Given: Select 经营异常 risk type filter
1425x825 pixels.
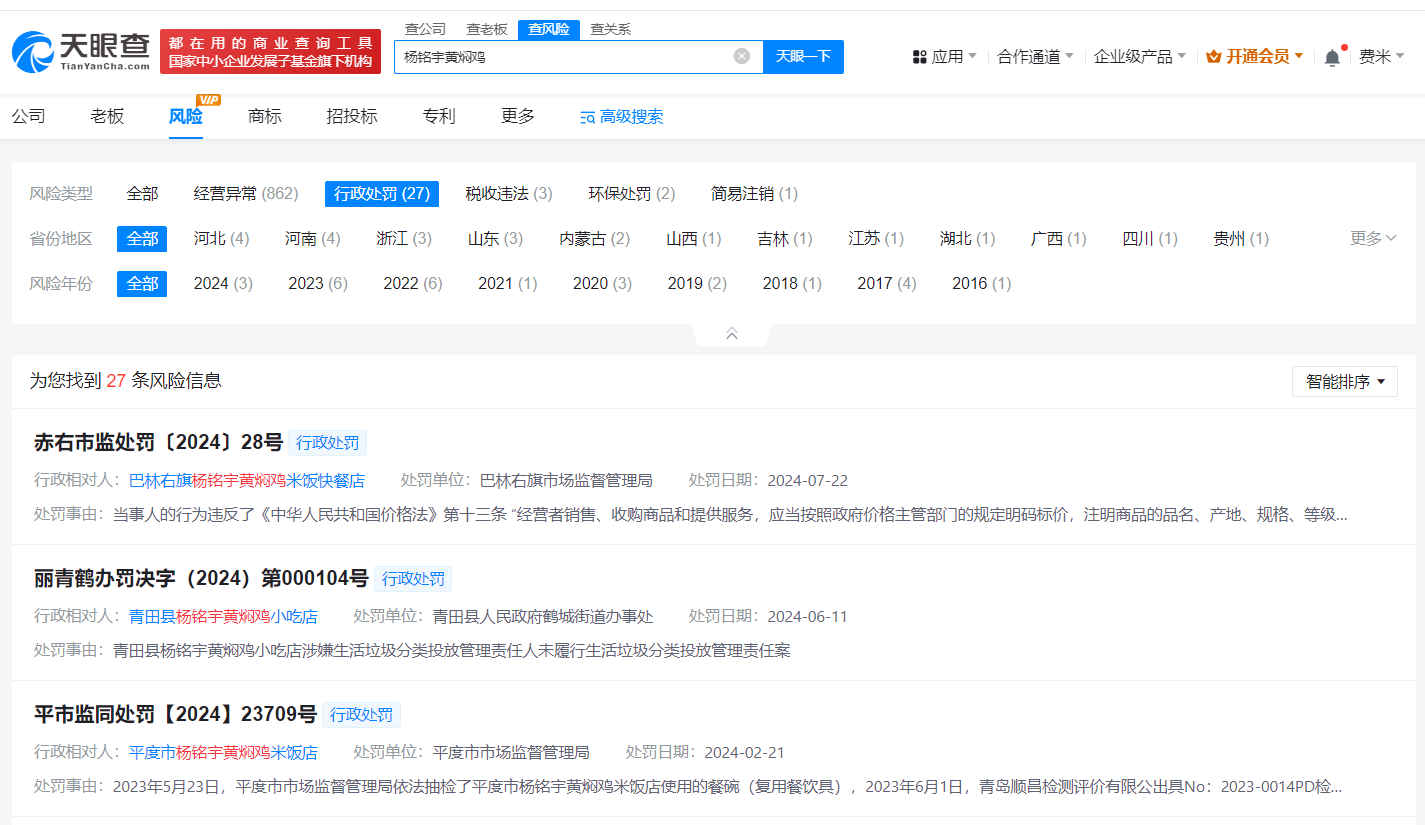Looking at the screenshot, I should pos(245,194).
